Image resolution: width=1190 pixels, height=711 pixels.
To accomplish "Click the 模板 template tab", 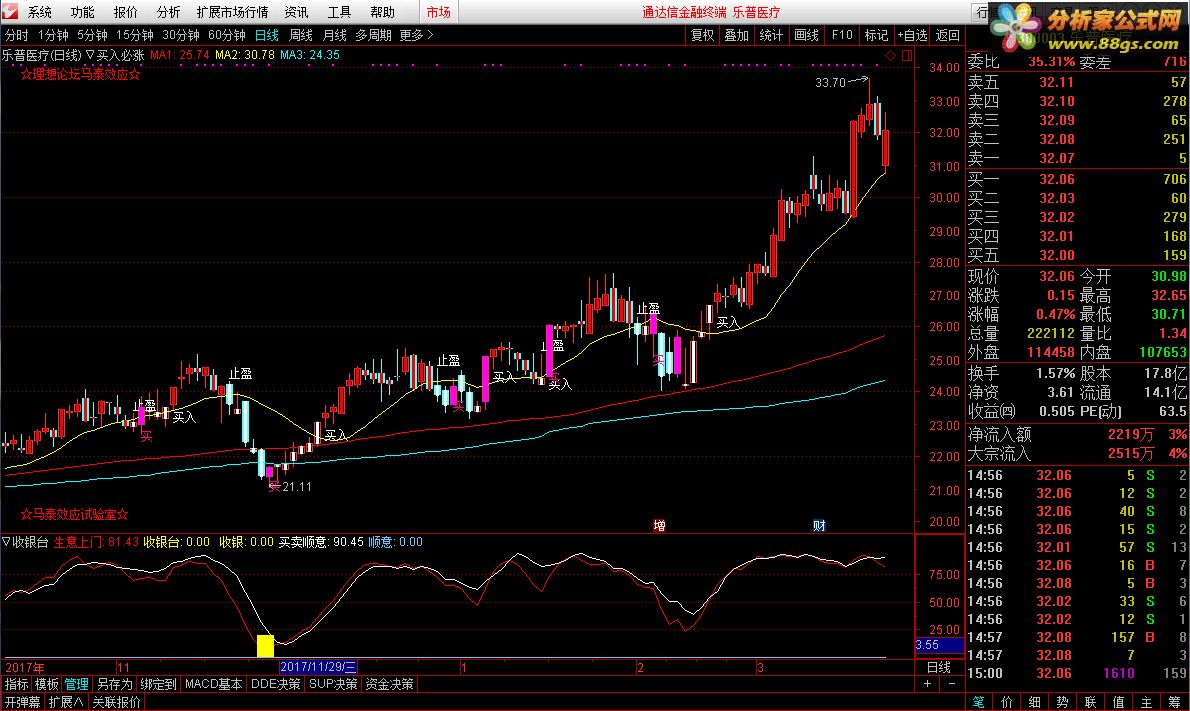I will (46, 684).
